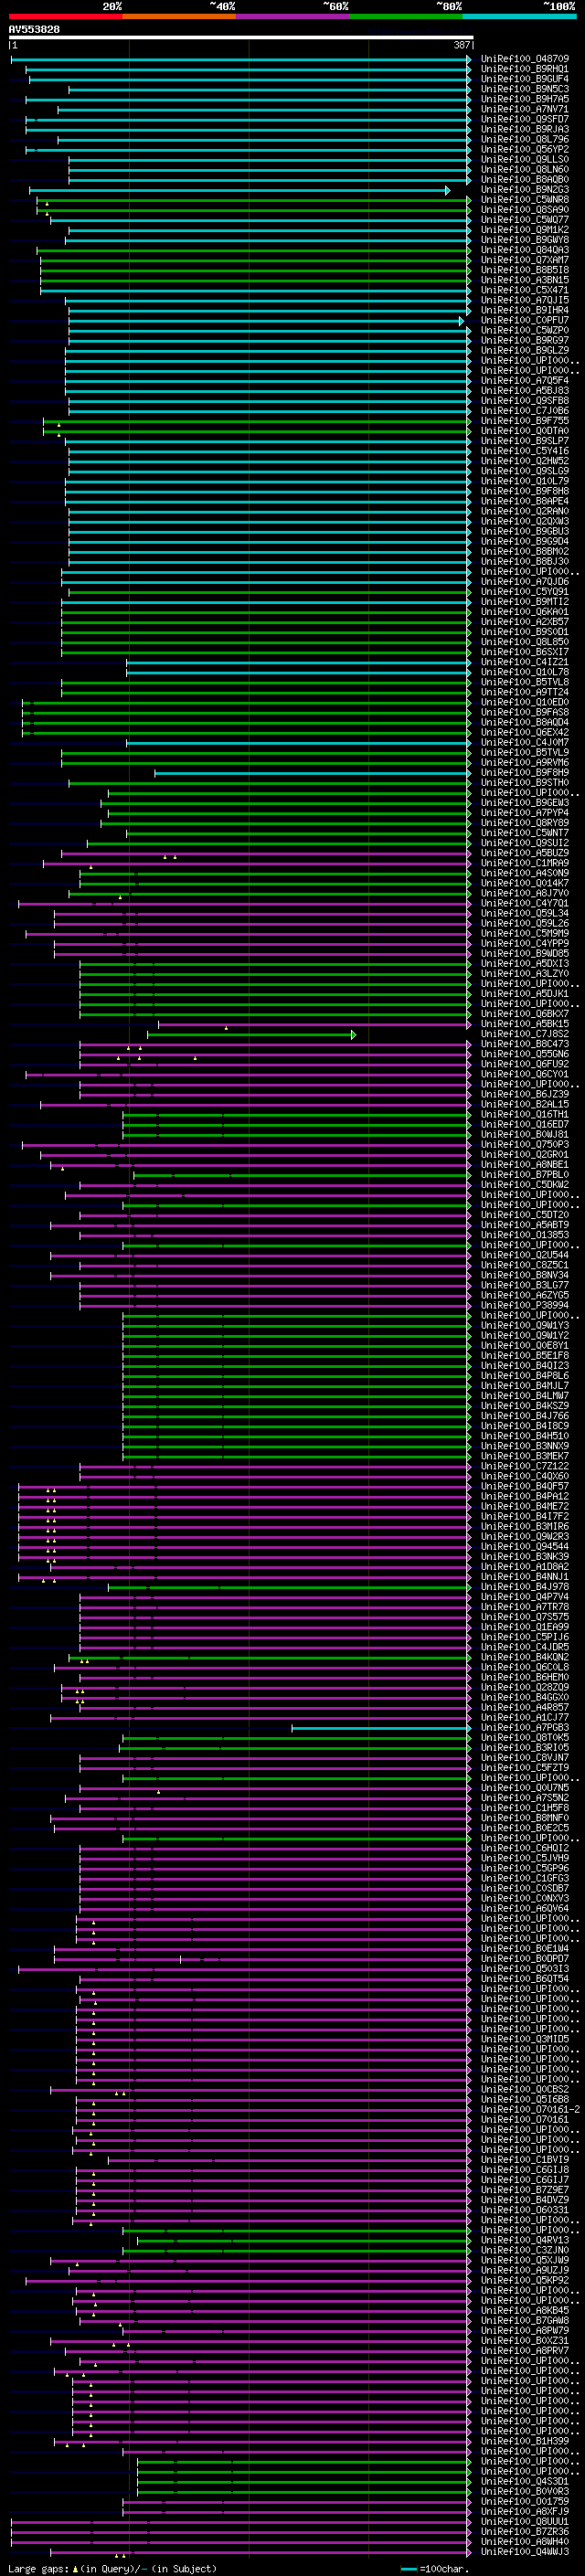Select the AV553828 query label
The image size is (585, 2576).
point(34,30)
